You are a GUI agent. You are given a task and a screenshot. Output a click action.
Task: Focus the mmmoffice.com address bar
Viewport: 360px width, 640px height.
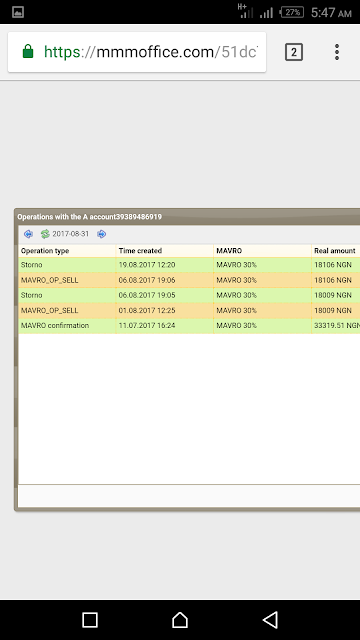click(137, 52)
